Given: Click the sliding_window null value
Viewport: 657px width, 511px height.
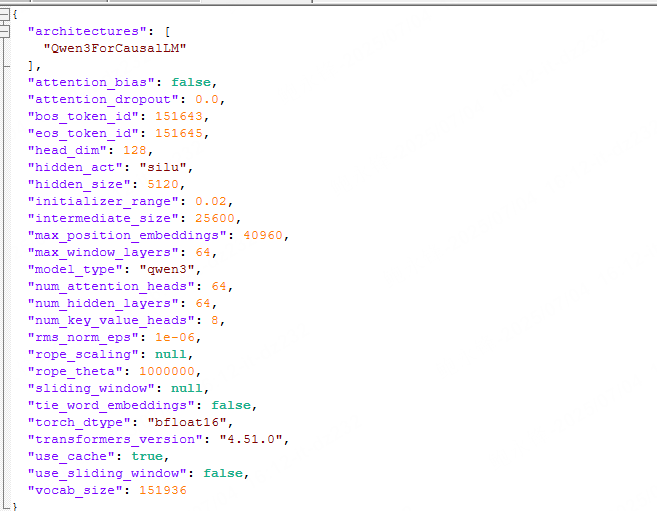Looking at the screenshot, I should pos(186,389).
